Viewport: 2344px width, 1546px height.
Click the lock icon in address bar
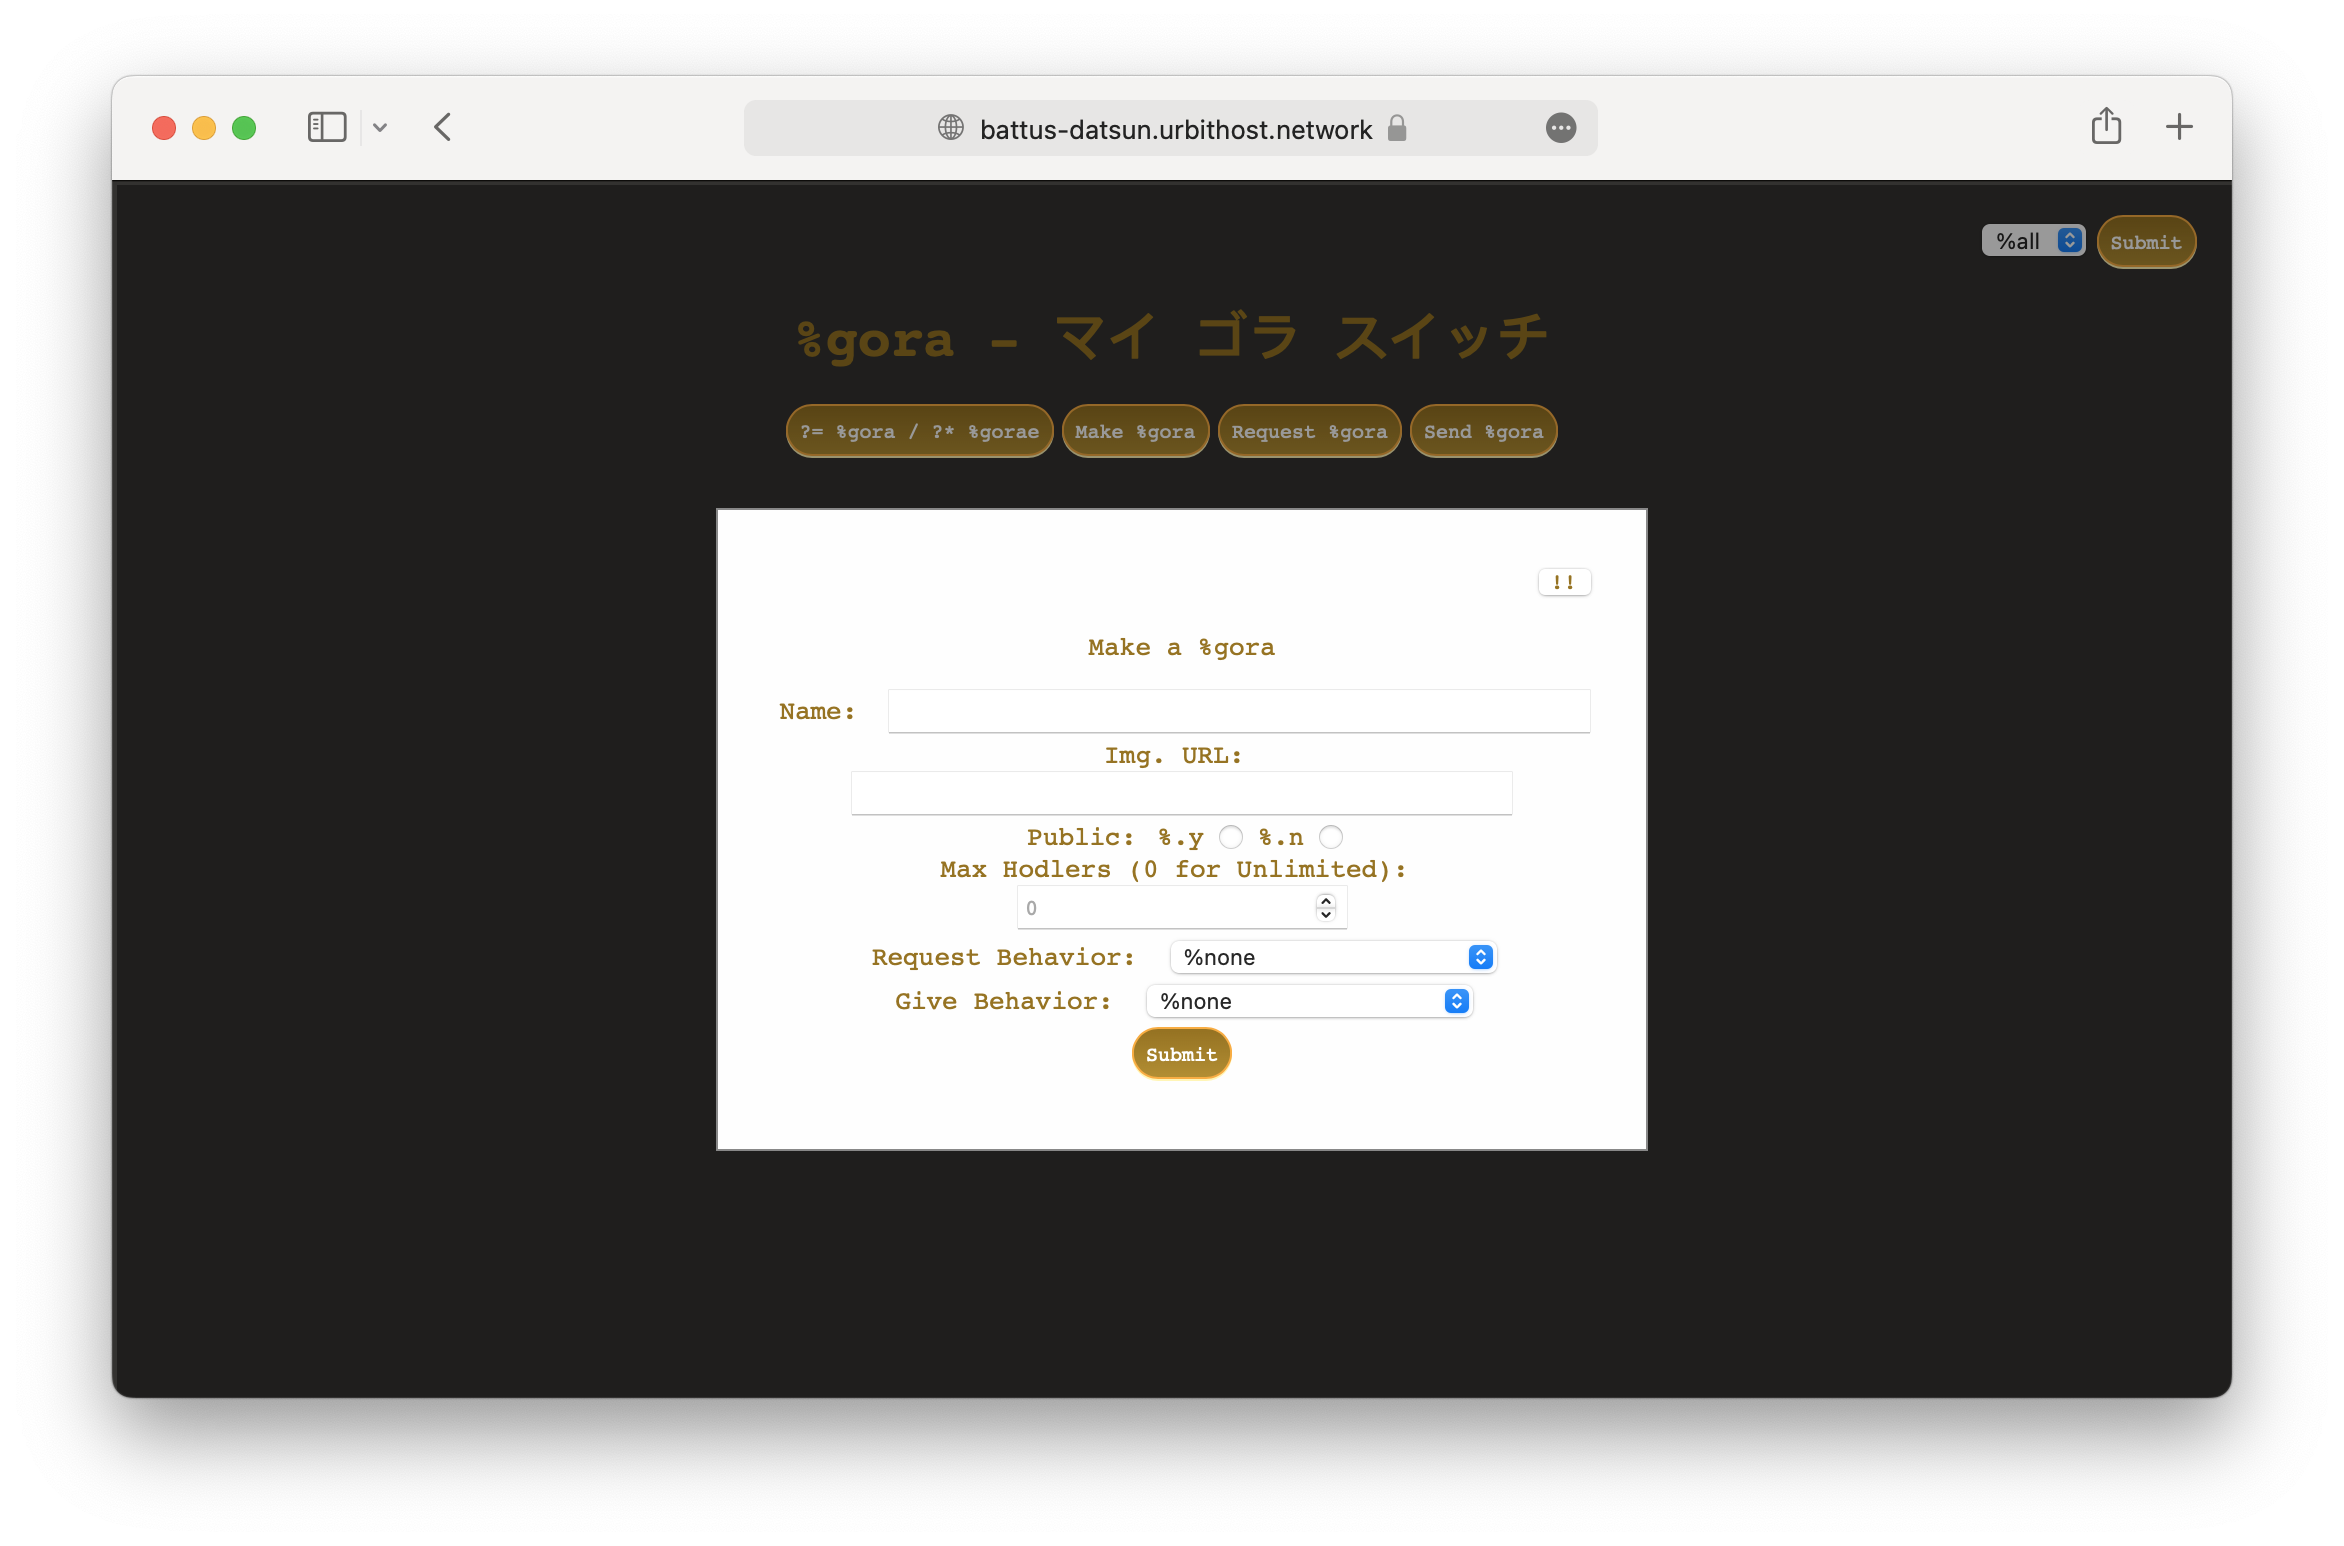(1397, 128)
